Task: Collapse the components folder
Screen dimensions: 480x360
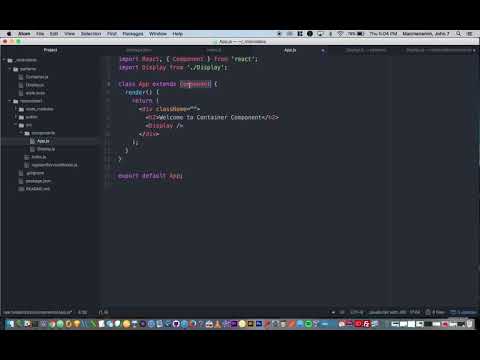Action: pos(43,133)
